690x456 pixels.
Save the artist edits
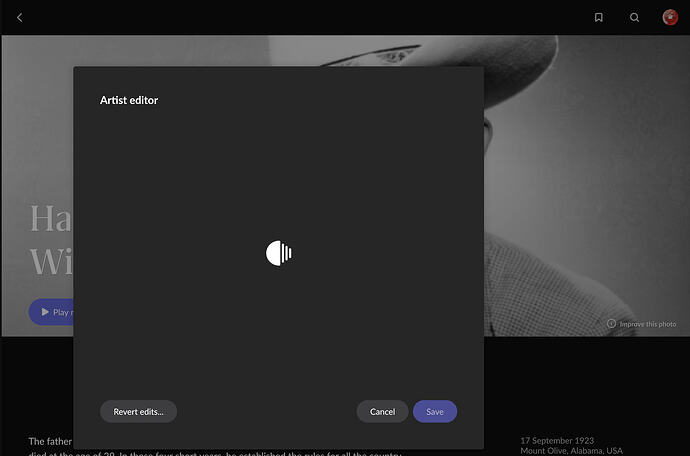pos(435,412)
